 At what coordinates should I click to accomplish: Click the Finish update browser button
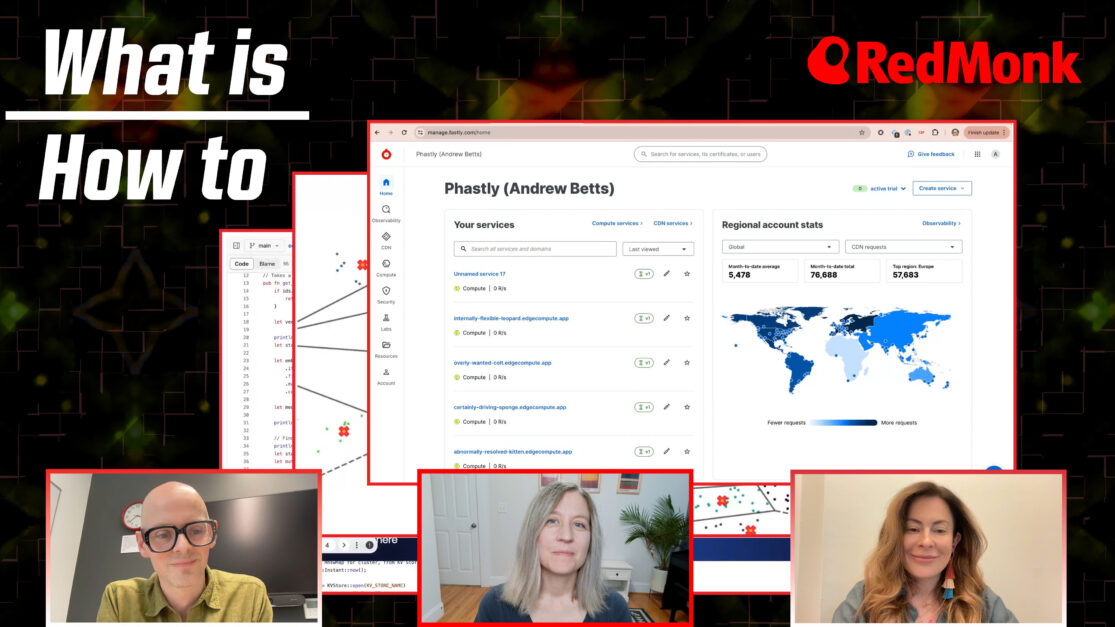tap(987, 132)
